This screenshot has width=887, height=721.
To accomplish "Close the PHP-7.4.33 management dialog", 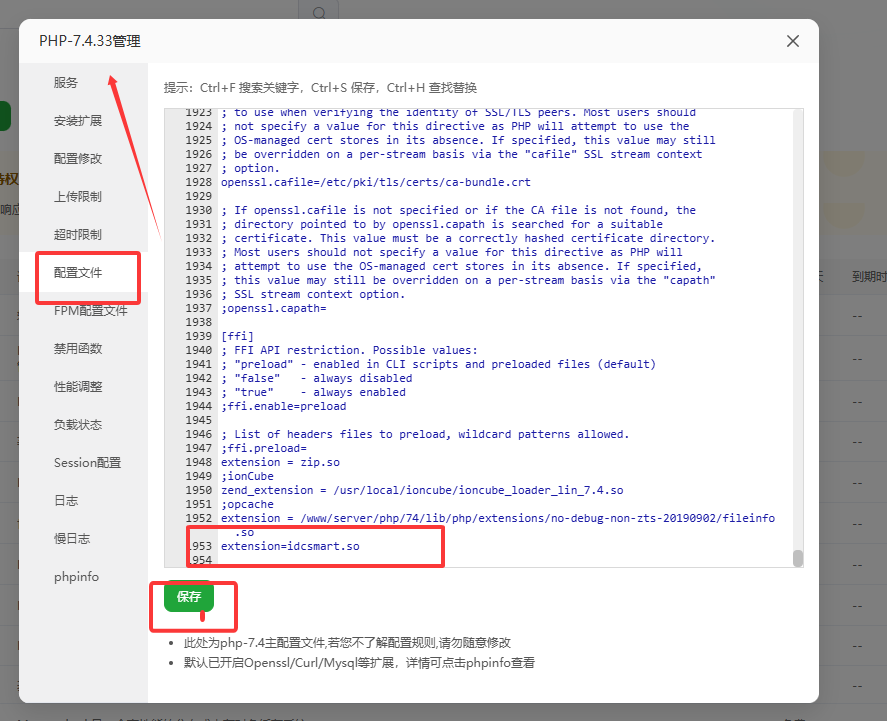I will pos(793,41).
